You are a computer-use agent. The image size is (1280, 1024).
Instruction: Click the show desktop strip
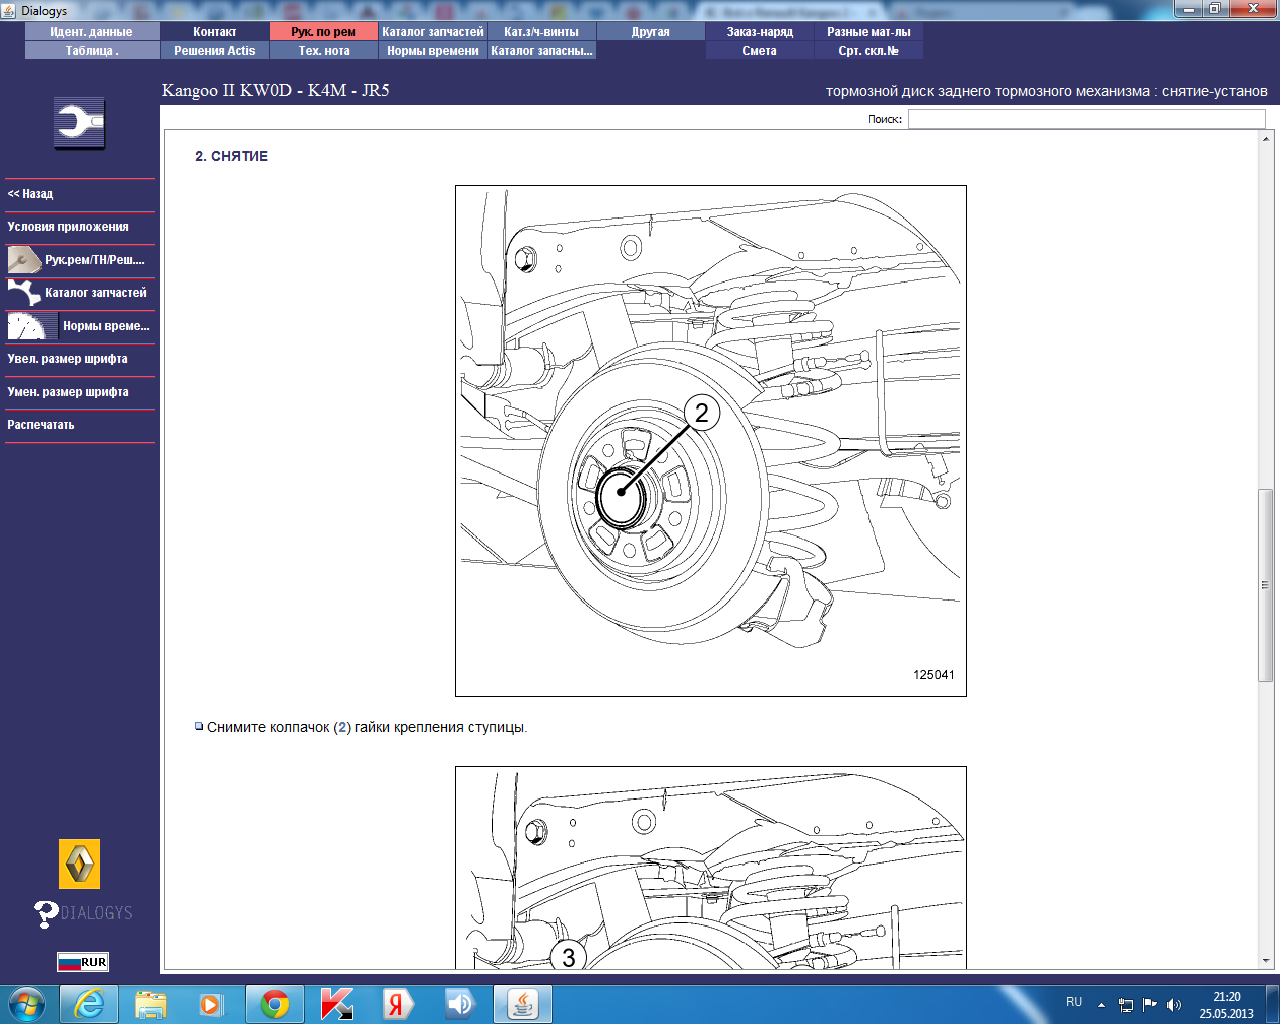1273,1004
